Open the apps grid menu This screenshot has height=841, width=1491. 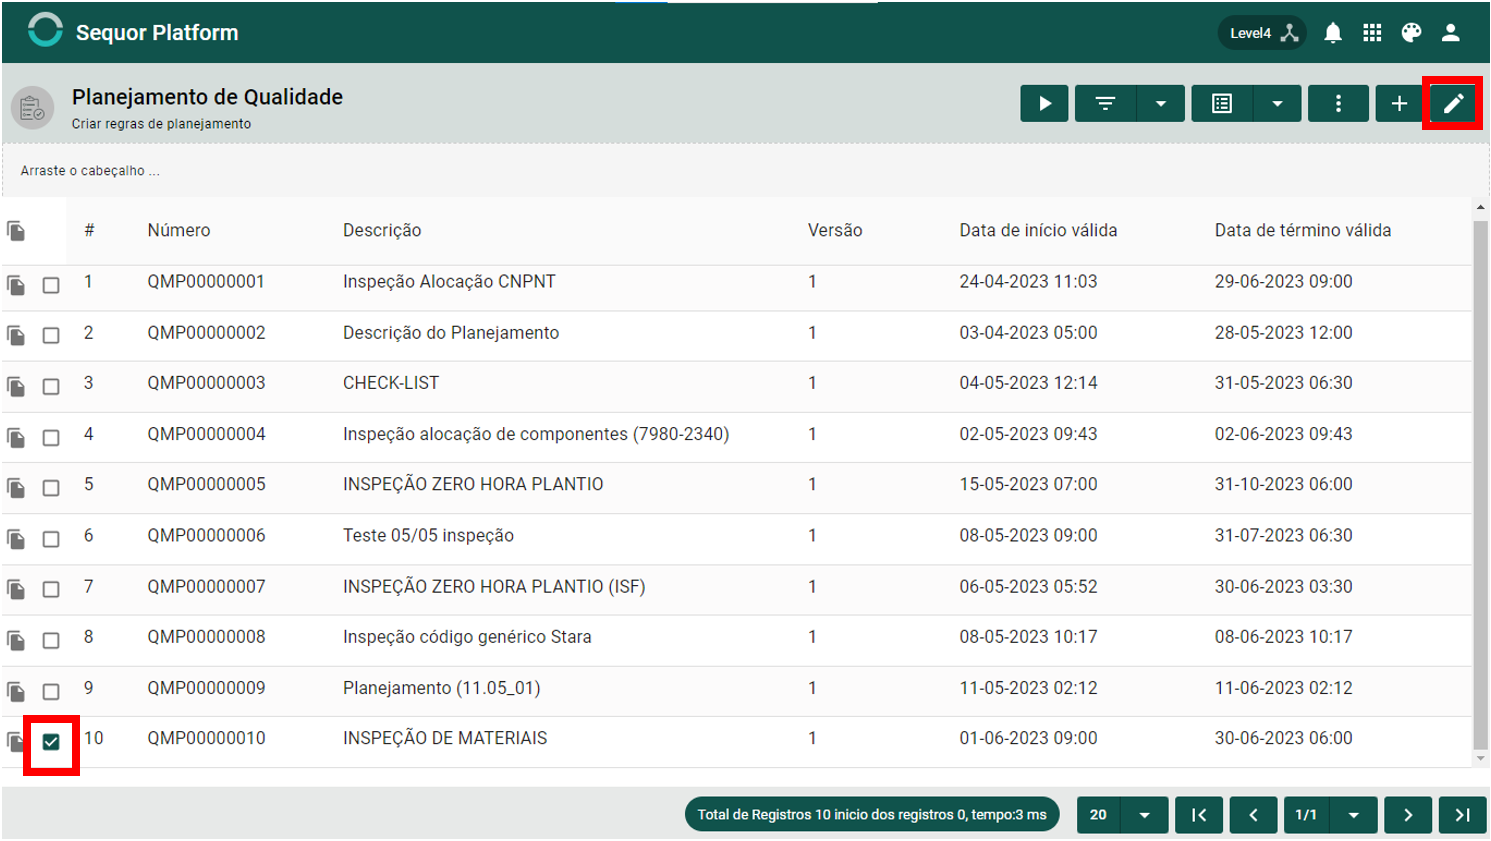1372,33
